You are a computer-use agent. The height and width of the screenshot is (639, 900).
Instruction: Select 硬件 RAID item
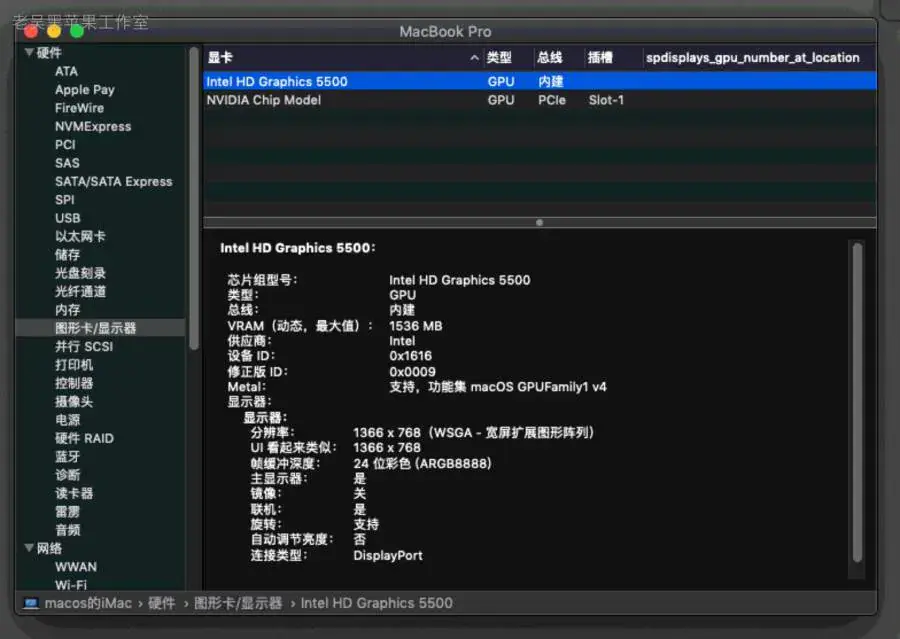click(84, 438)
